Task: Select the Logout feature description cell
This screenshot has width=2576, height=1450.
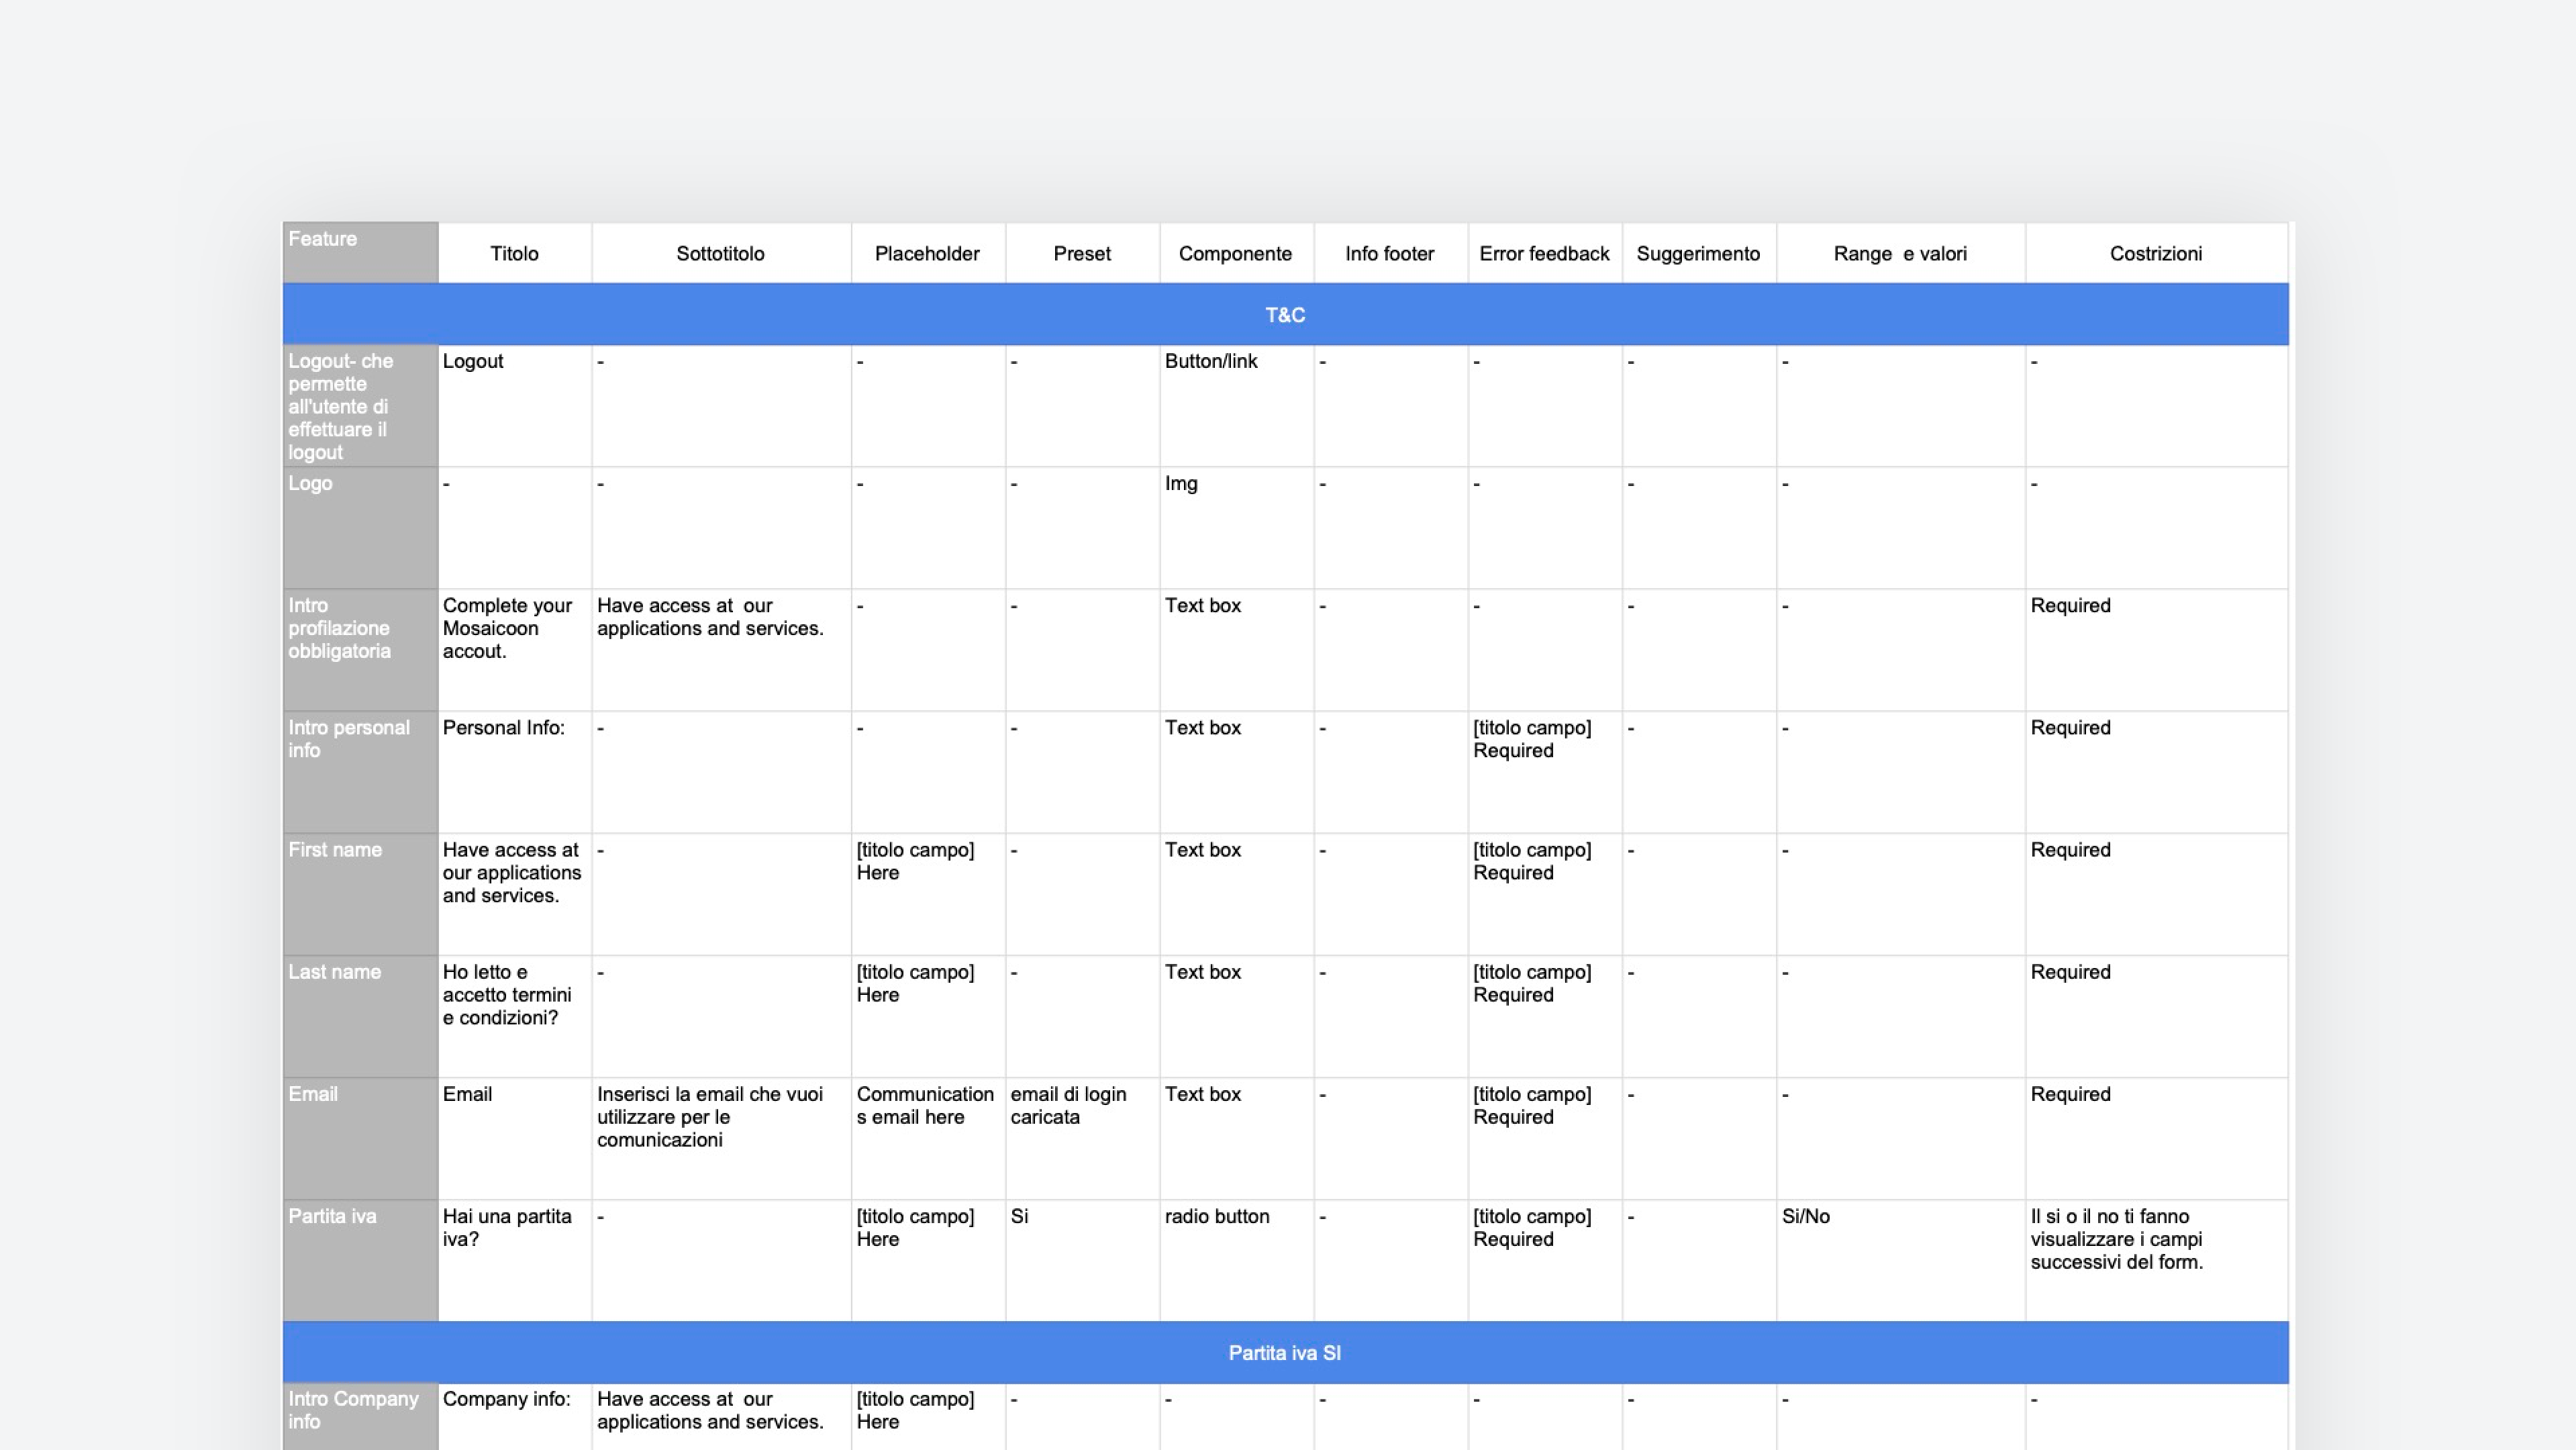Action: click(360, 406)
